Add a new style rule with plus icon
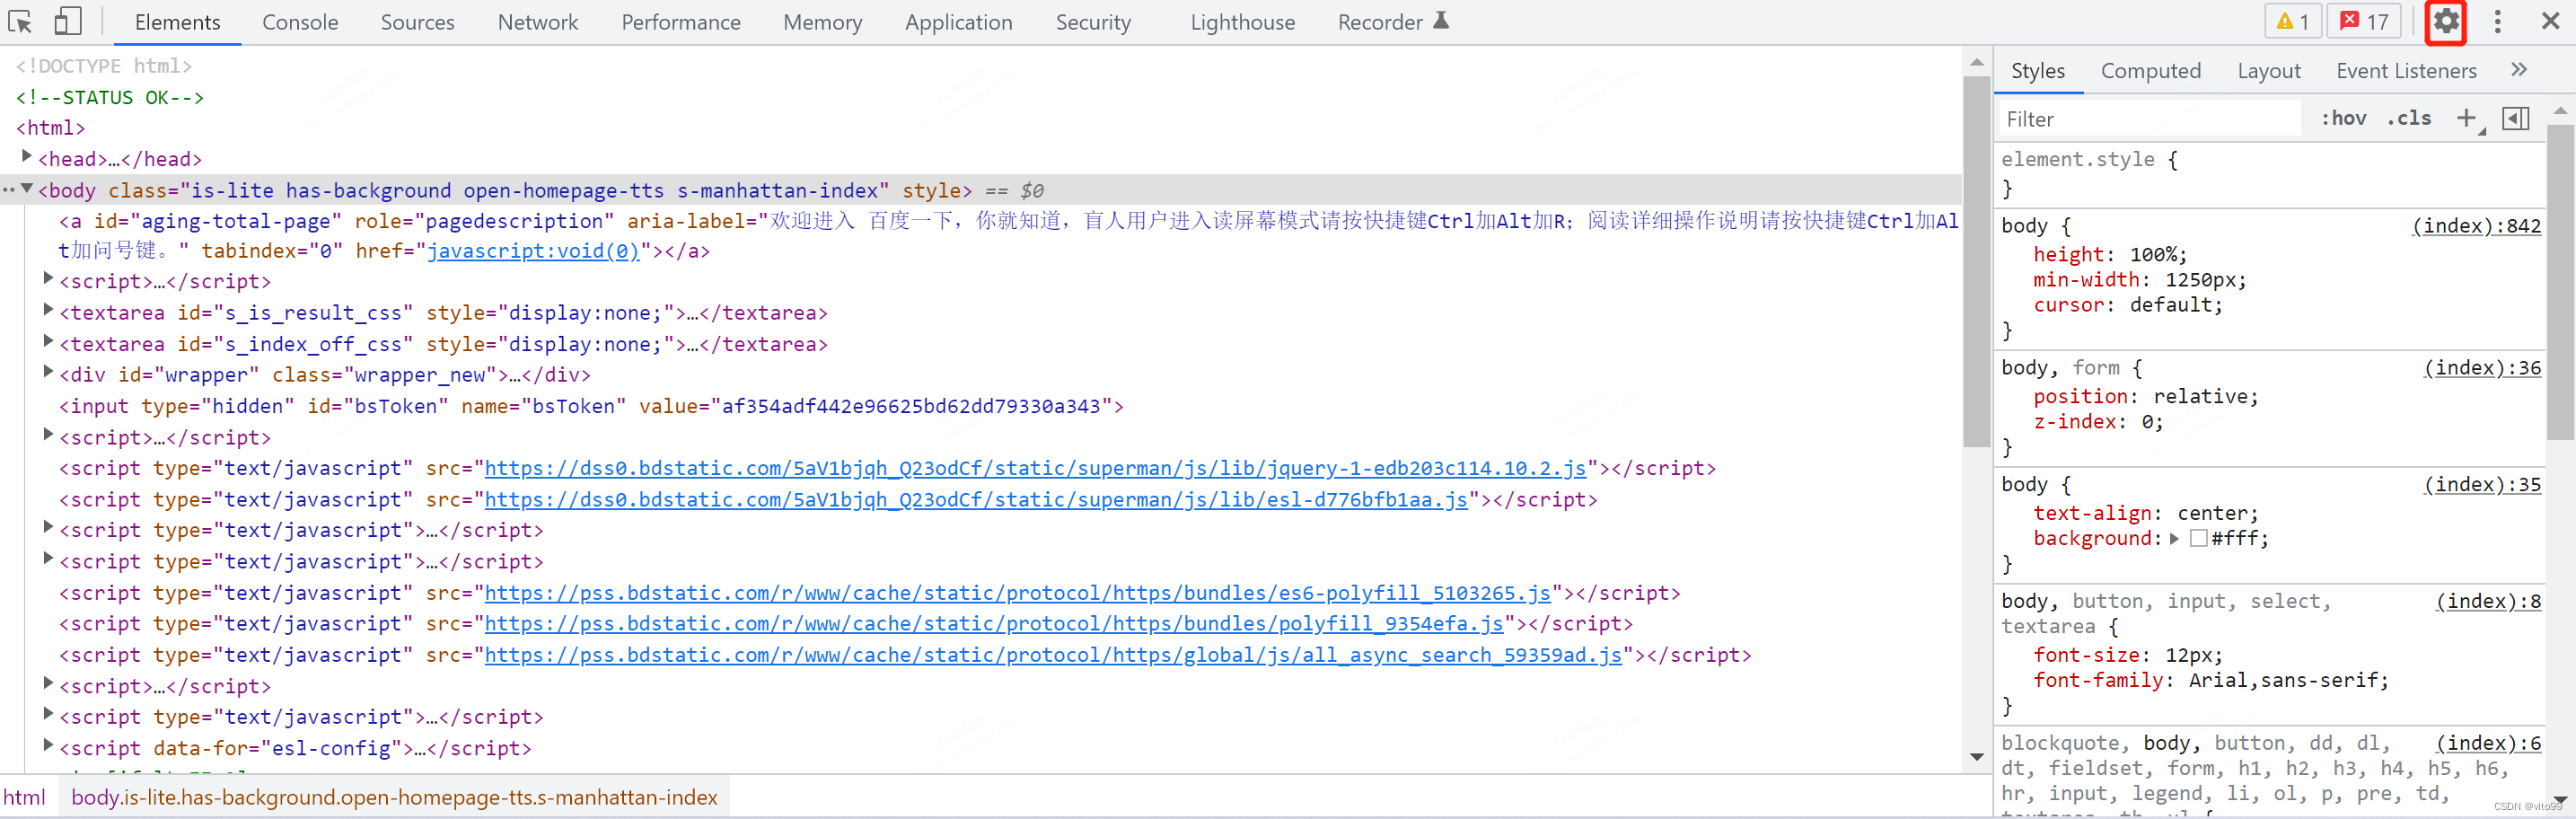The height and width of the screenshot is (819, 2576). [2467, 118]
